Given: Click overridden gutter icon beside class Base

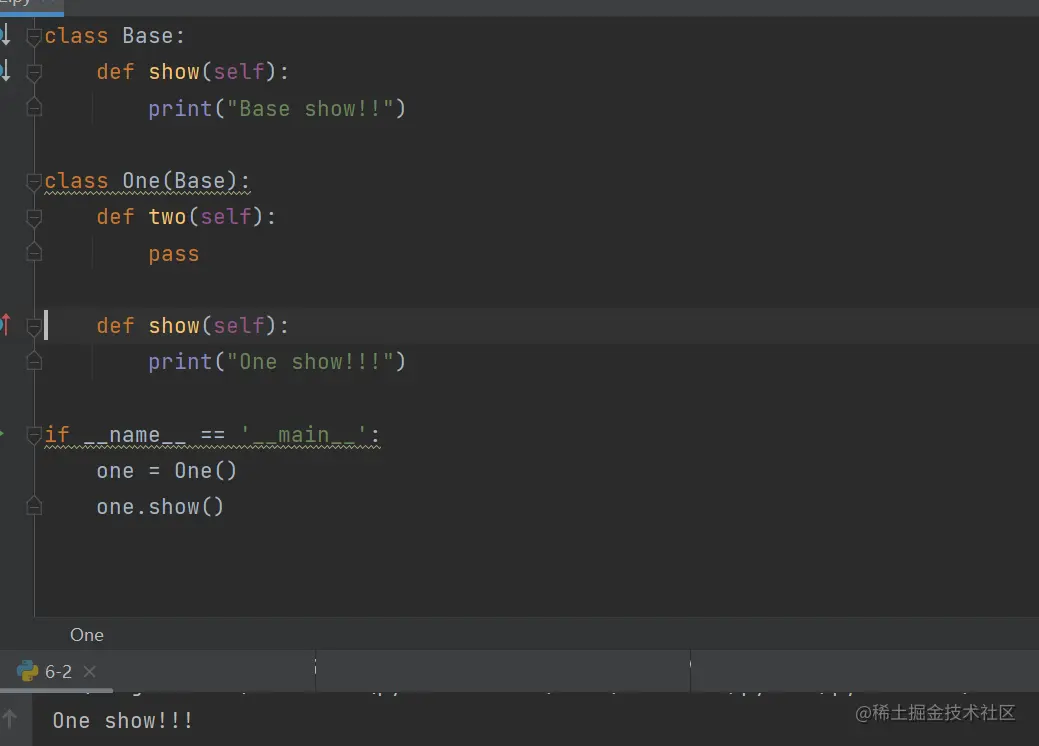Looking at the screenshot, I should (x=5, y=34).
